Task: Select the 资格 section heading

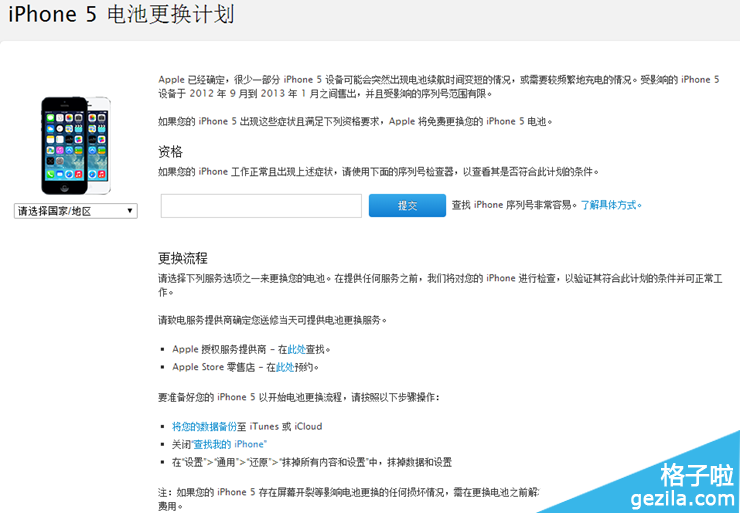Action: [170, 151]
